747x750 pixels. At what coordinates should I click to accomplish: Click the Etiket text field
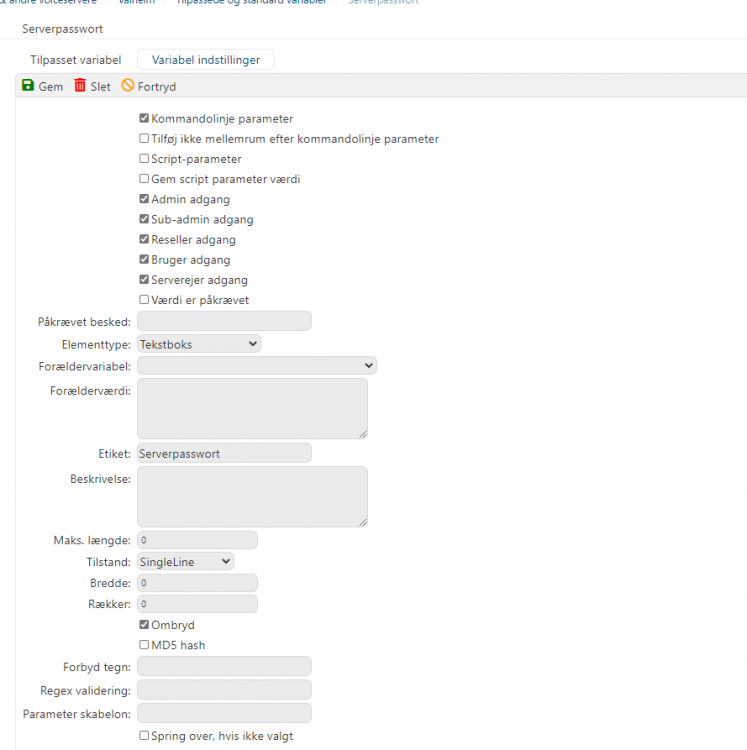point(224,453)
